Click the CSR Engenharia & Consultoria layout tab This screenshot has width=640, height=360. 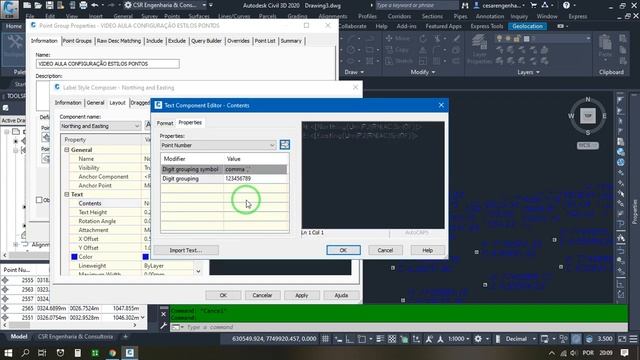75,337
